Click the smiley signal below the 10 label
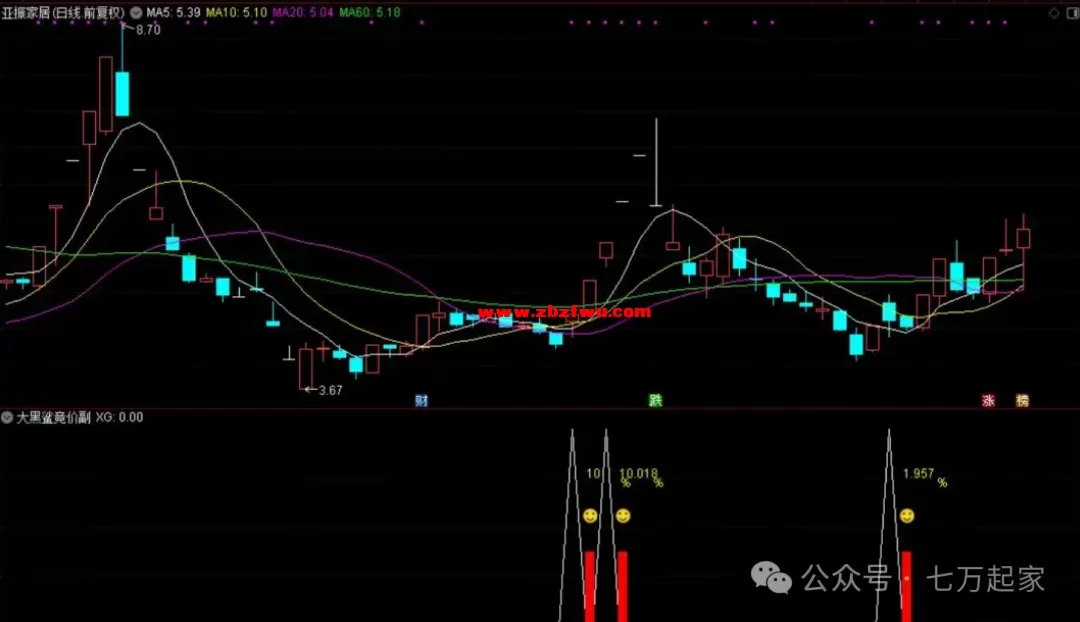Viewport: 1080px width, 622px height. [590, 516]
